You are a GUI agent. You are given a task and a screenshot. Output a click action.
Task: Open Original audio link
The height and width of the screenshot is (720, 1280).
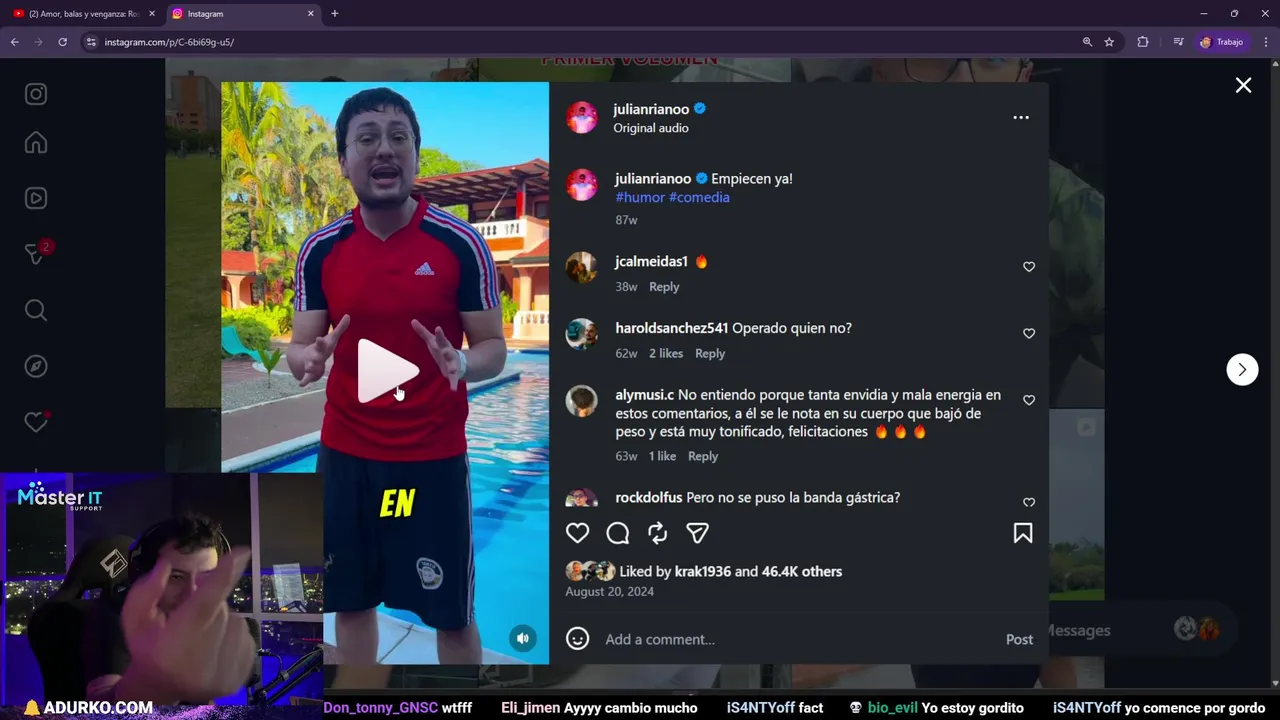651,128
